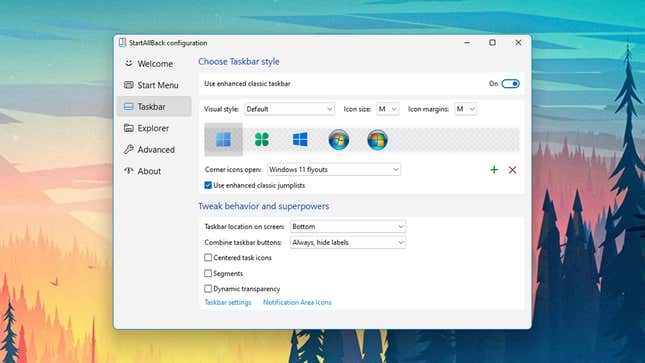Enable Dynamic transparency checkbox

208,289
